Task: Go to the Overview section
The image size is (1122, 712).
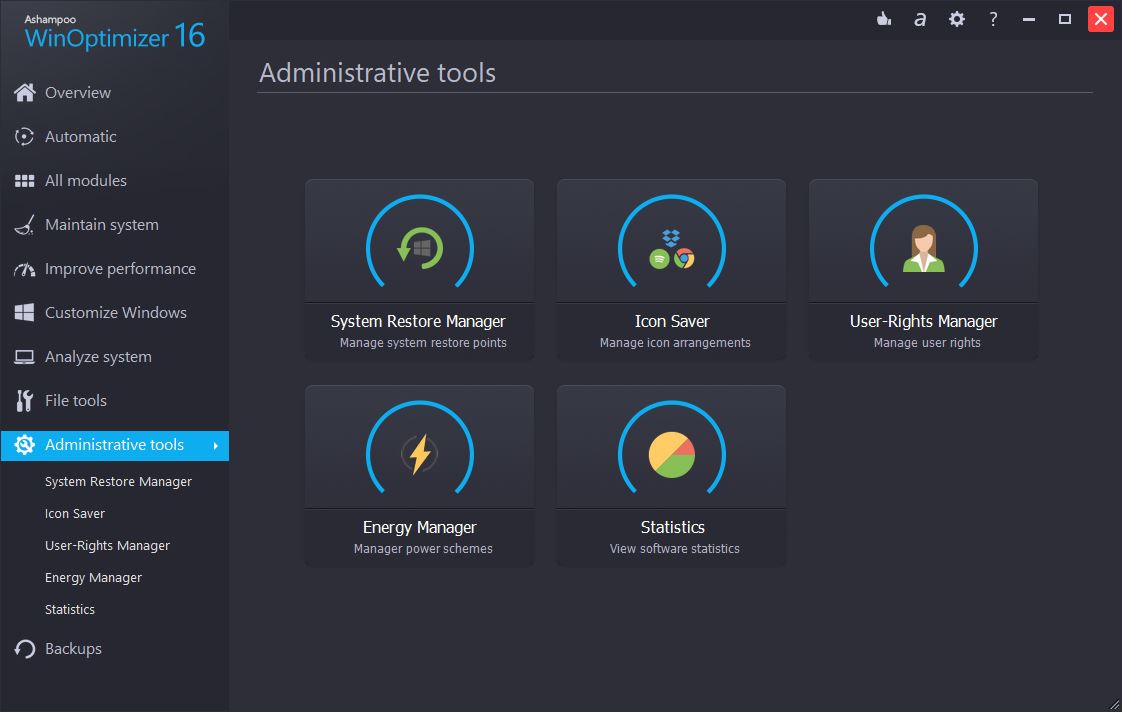Action: pos(77,93)
